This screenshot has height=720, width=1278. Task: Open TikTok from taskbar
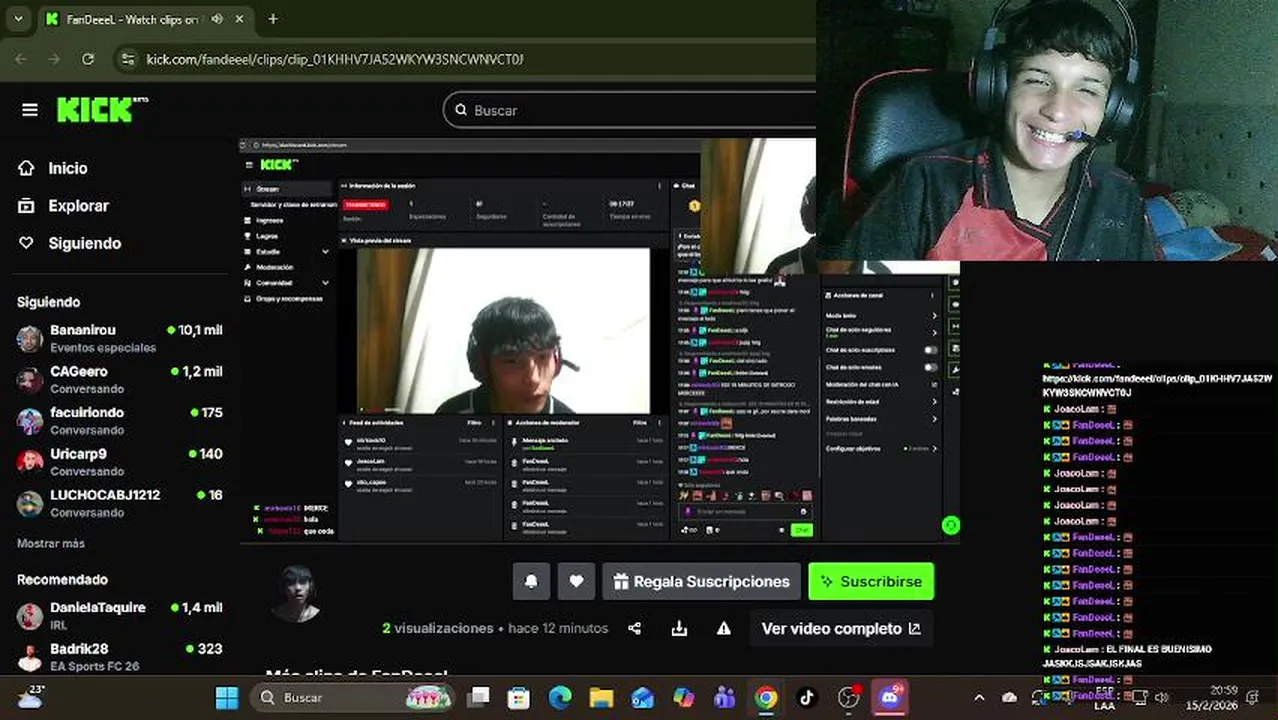pyautogui.click(x=807, y=697)
